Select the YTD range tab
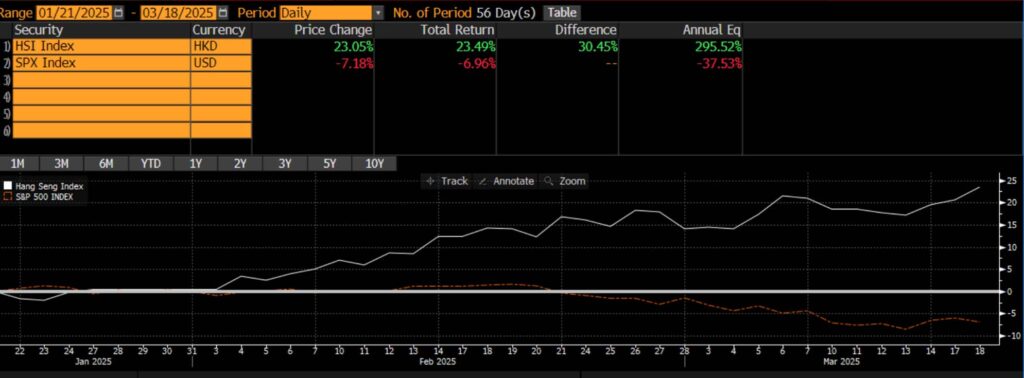 (x=151, y=164)
